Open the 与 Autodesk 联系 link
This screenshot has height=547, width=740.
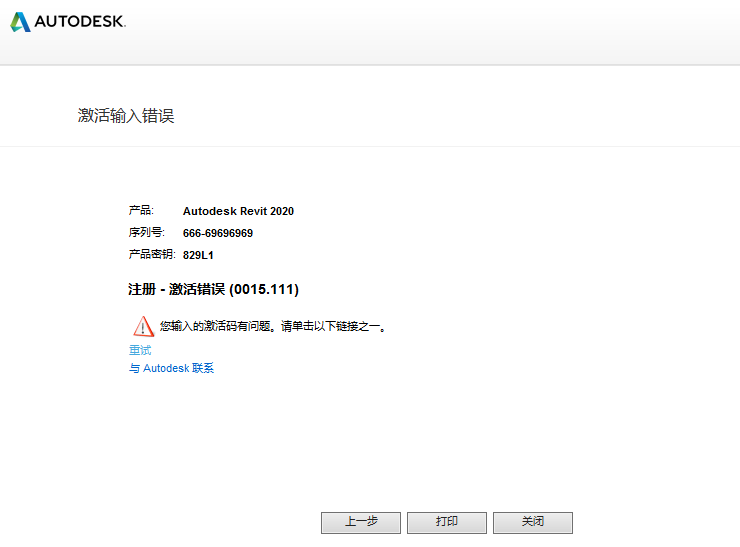pyautogui.click(x=171, y=368)
